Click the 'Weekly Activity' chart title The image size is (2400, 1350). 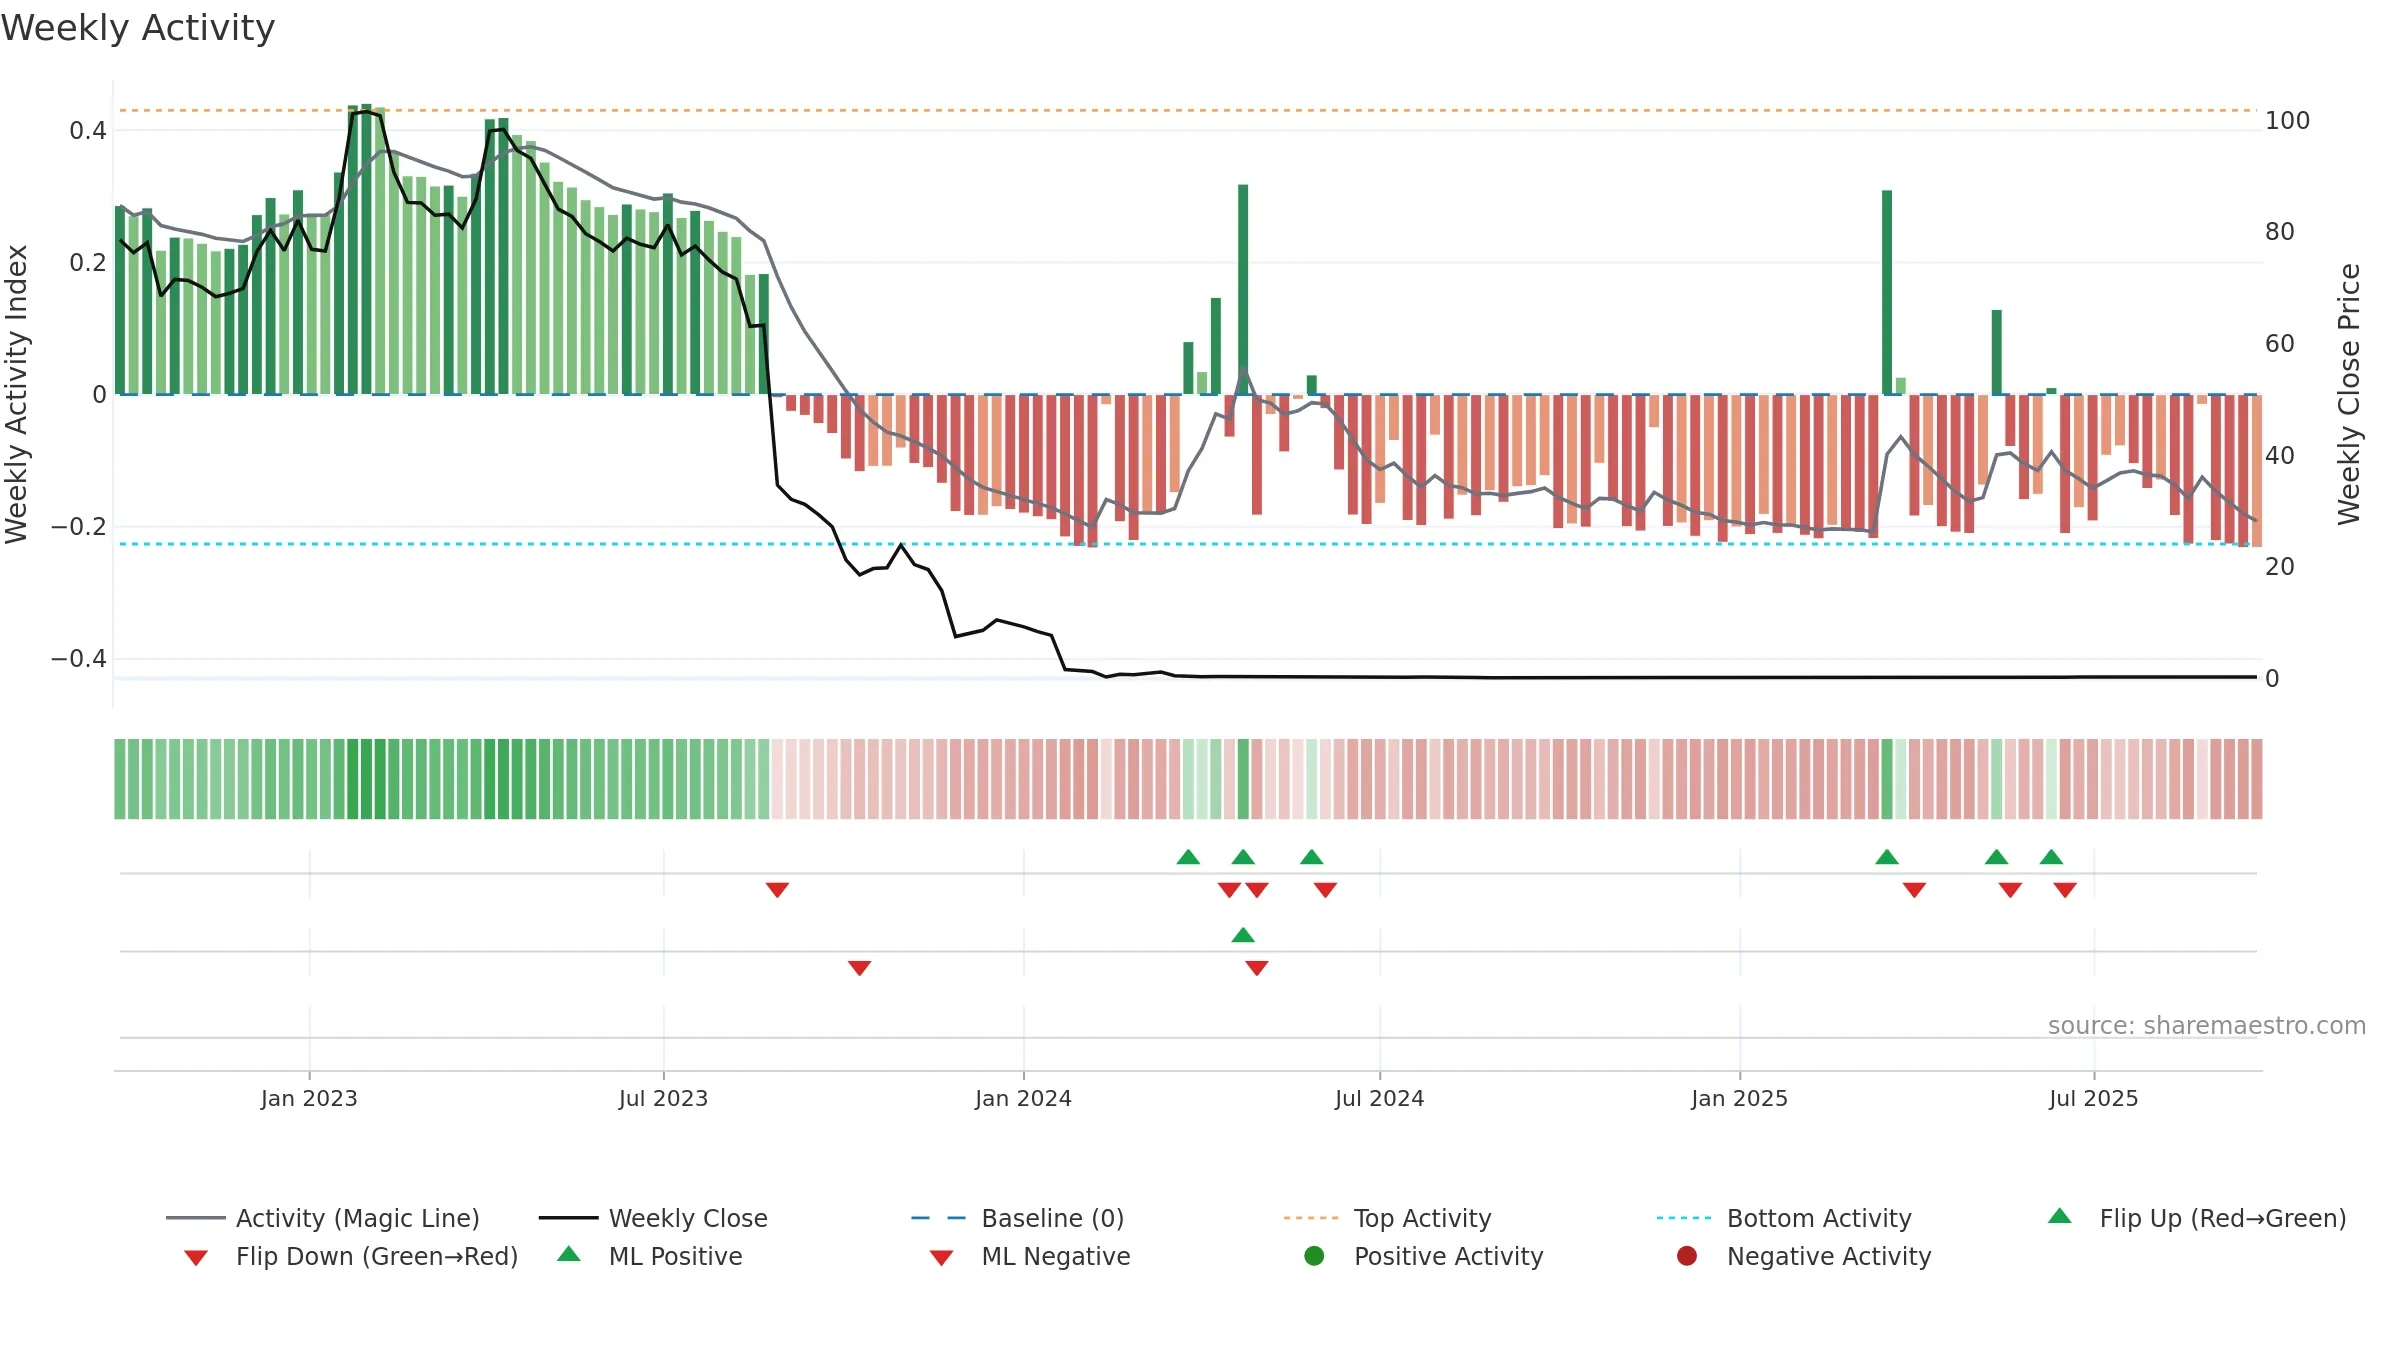[138, 28]
